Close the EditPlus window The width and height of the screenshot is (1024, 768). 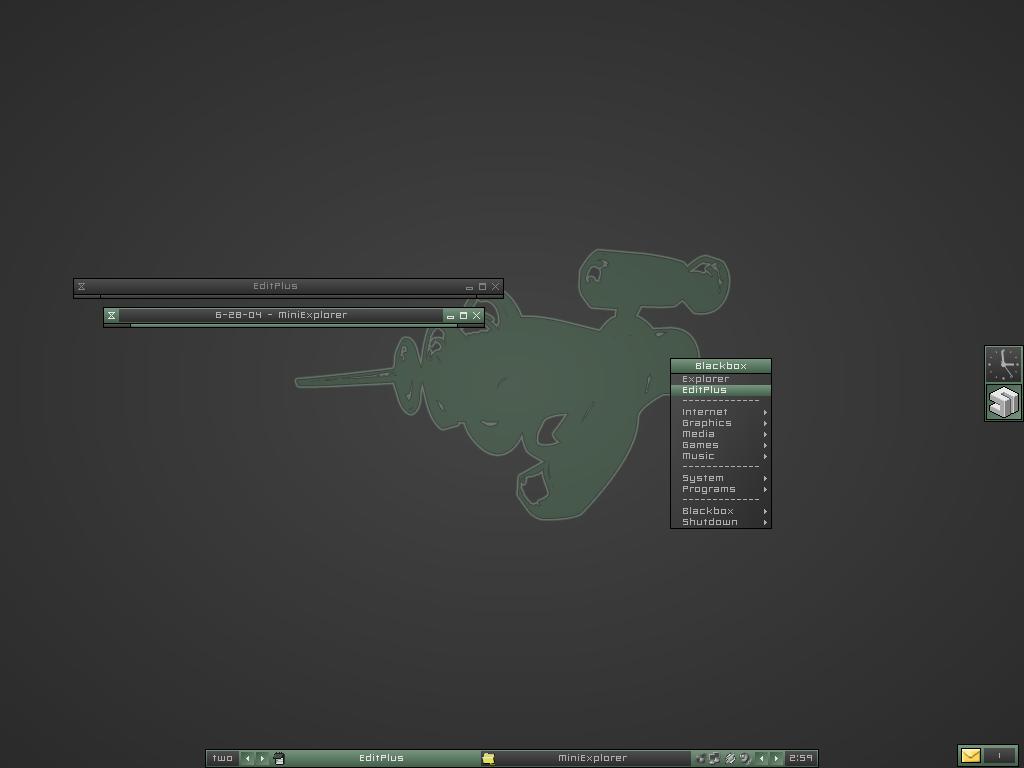pyautogui.click(x=496, y=287)
